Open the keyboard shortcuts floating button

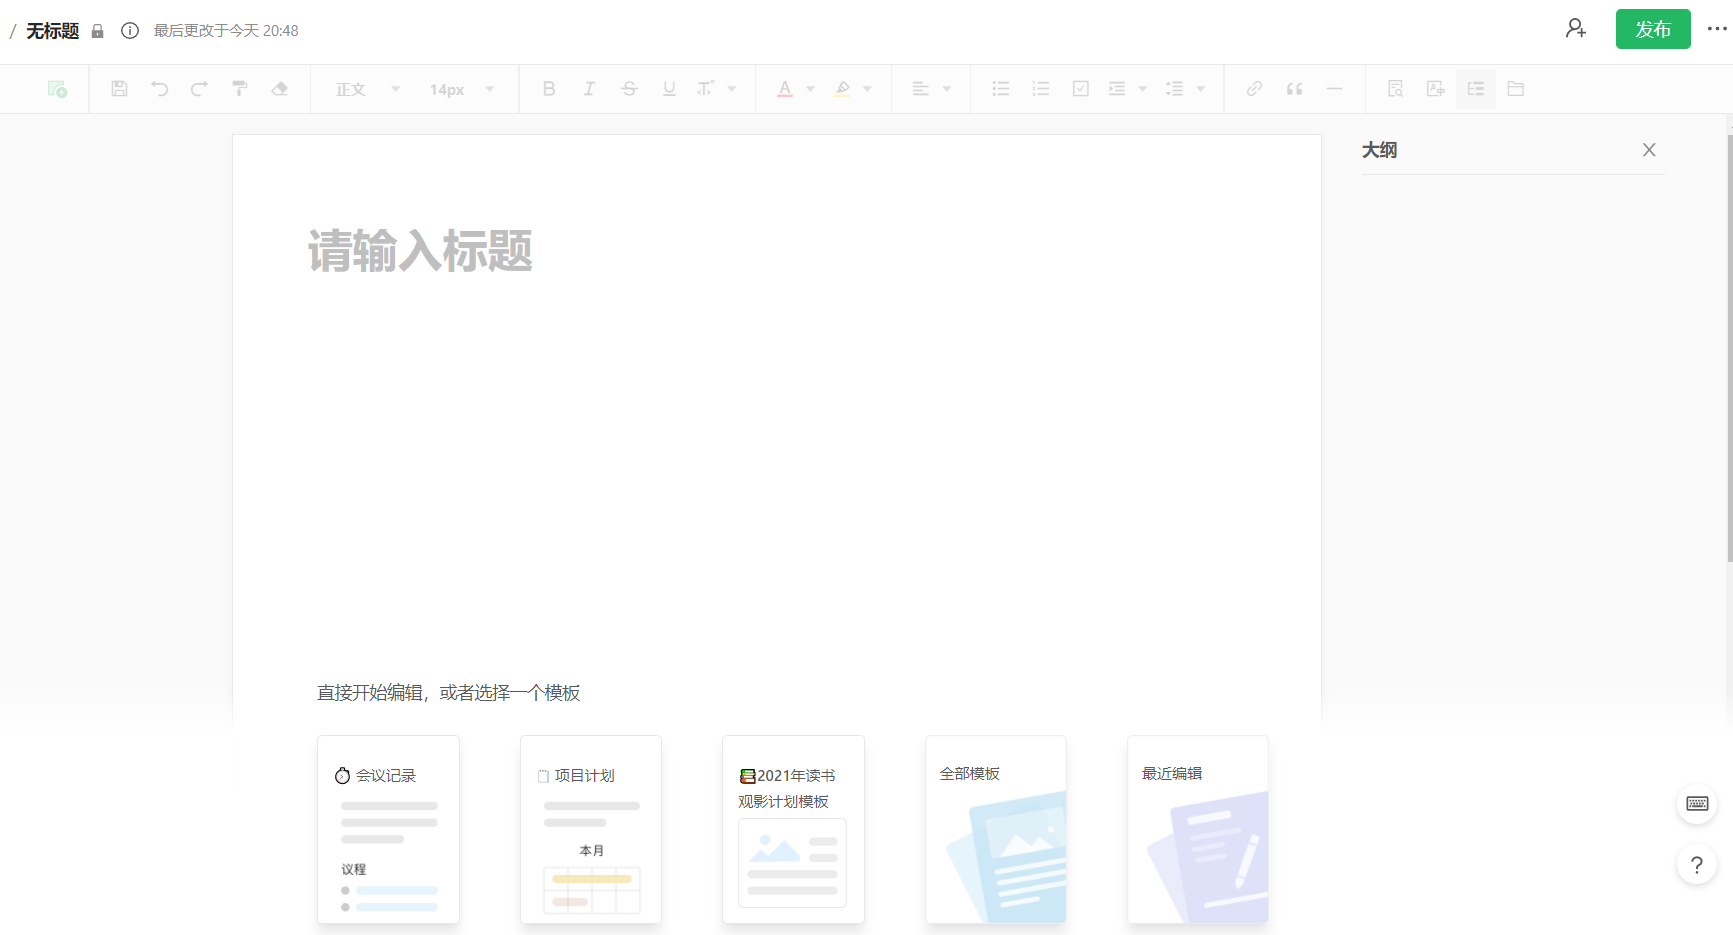point(1697,803)
